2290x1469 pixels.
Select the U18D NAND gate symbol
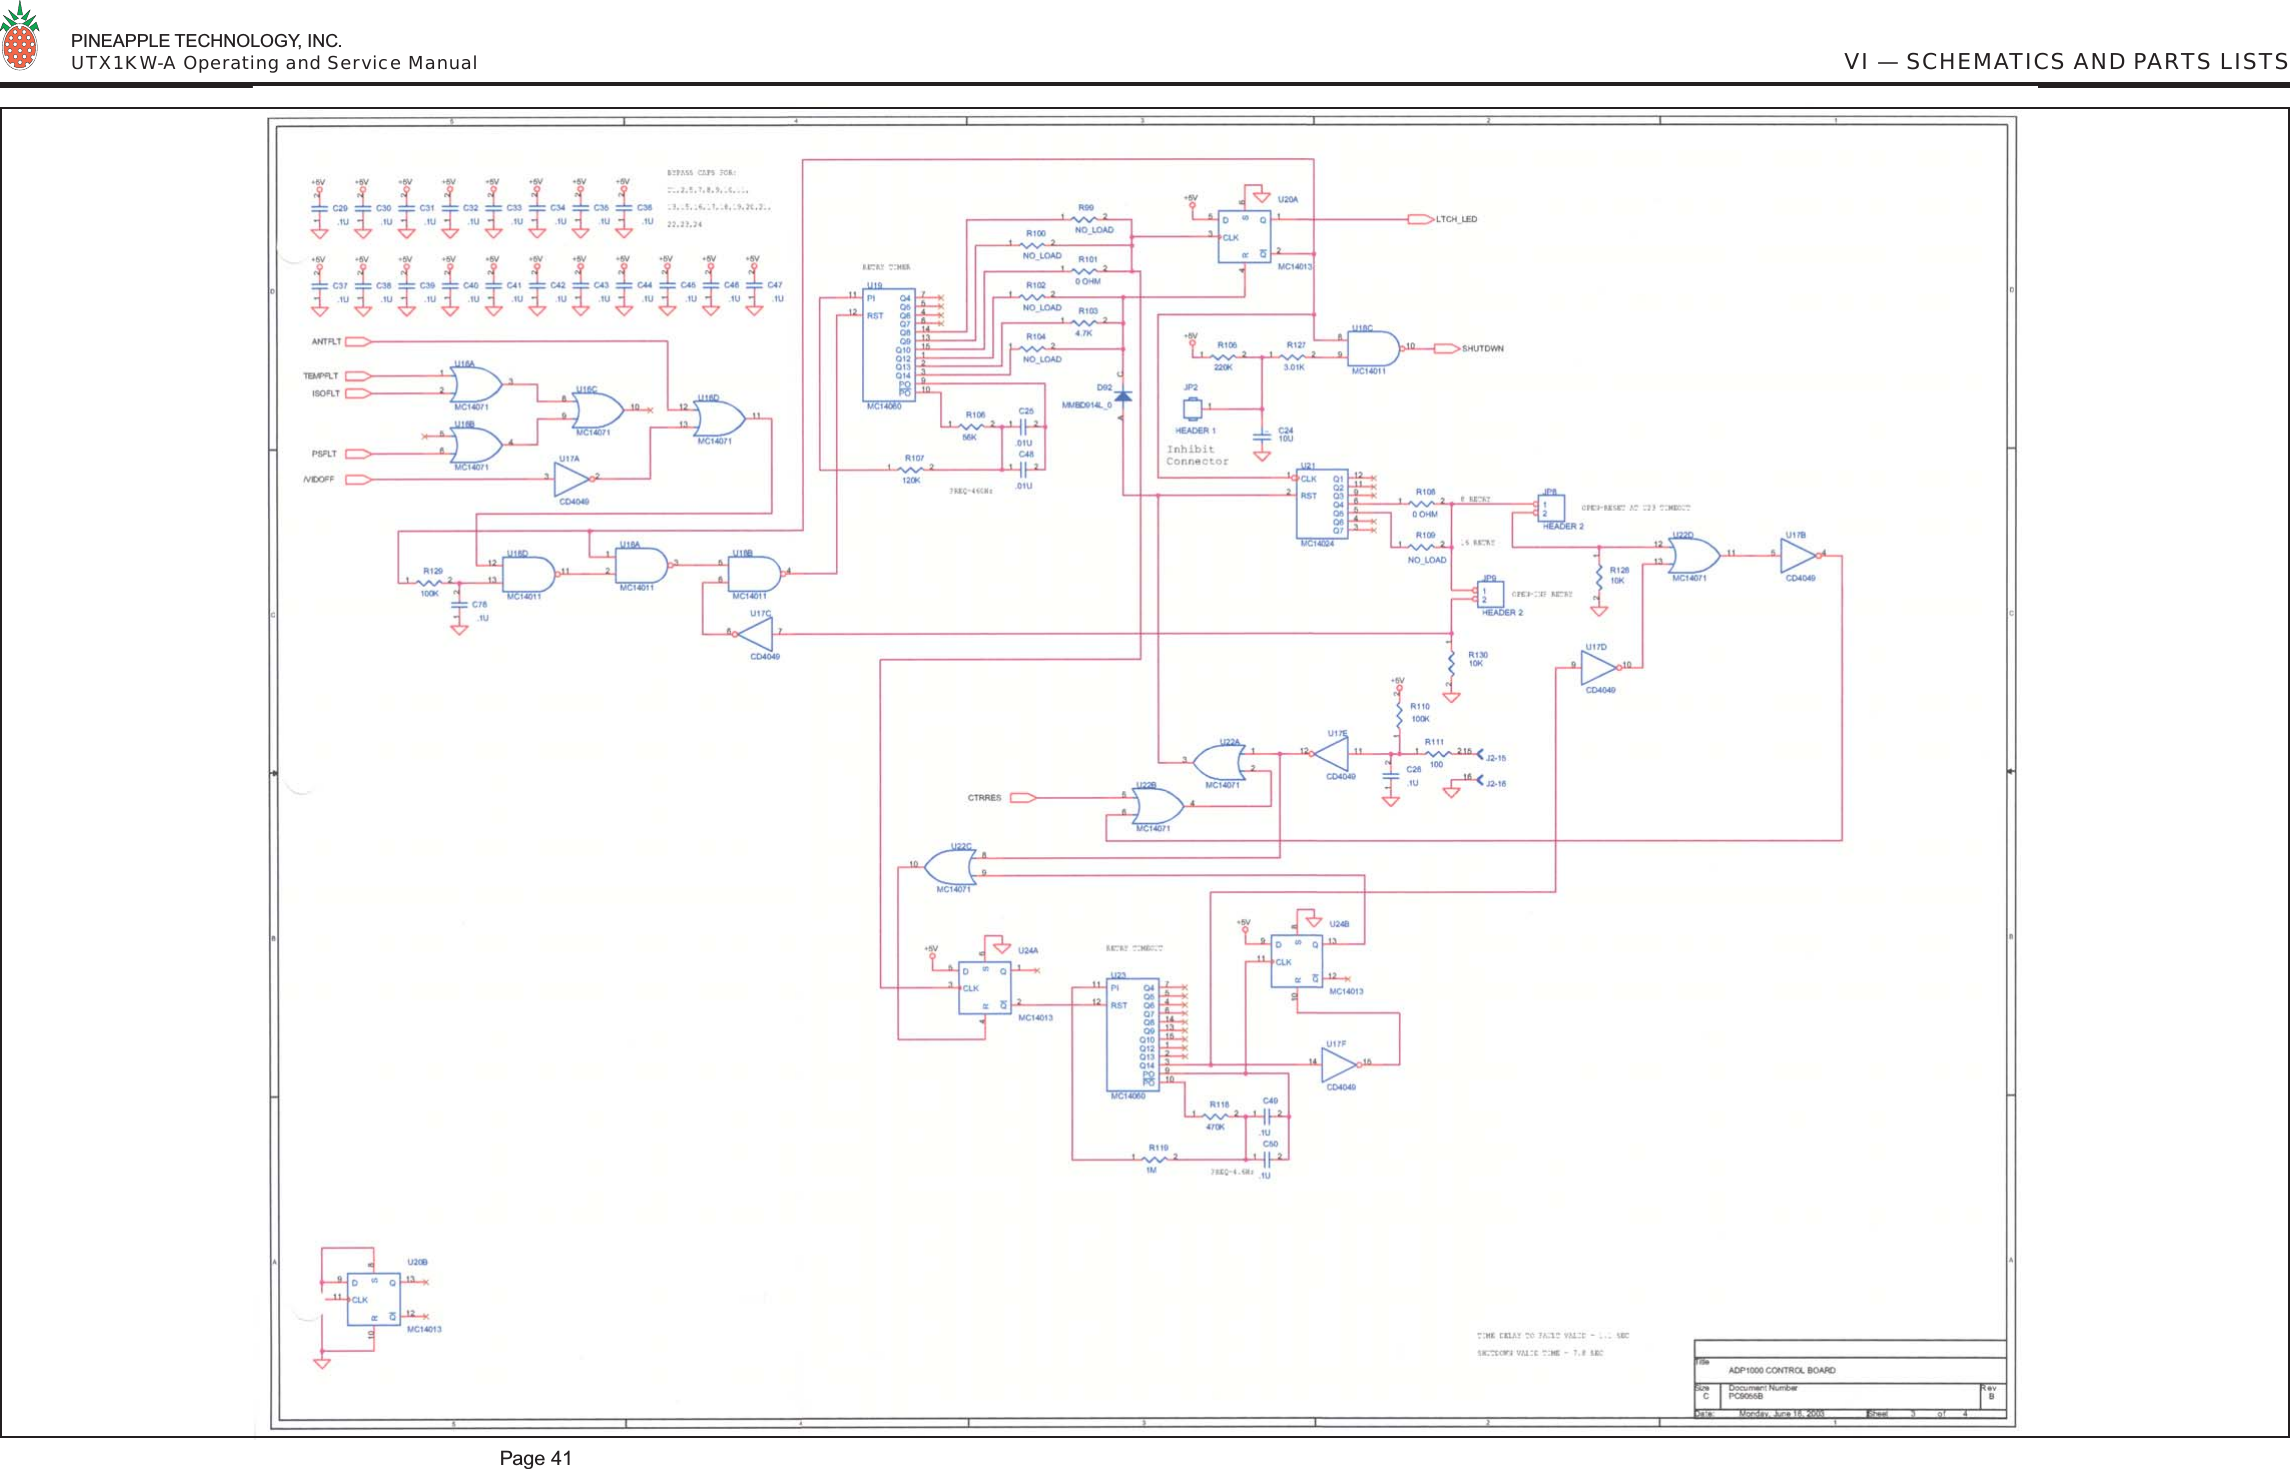tap(530, 575)
